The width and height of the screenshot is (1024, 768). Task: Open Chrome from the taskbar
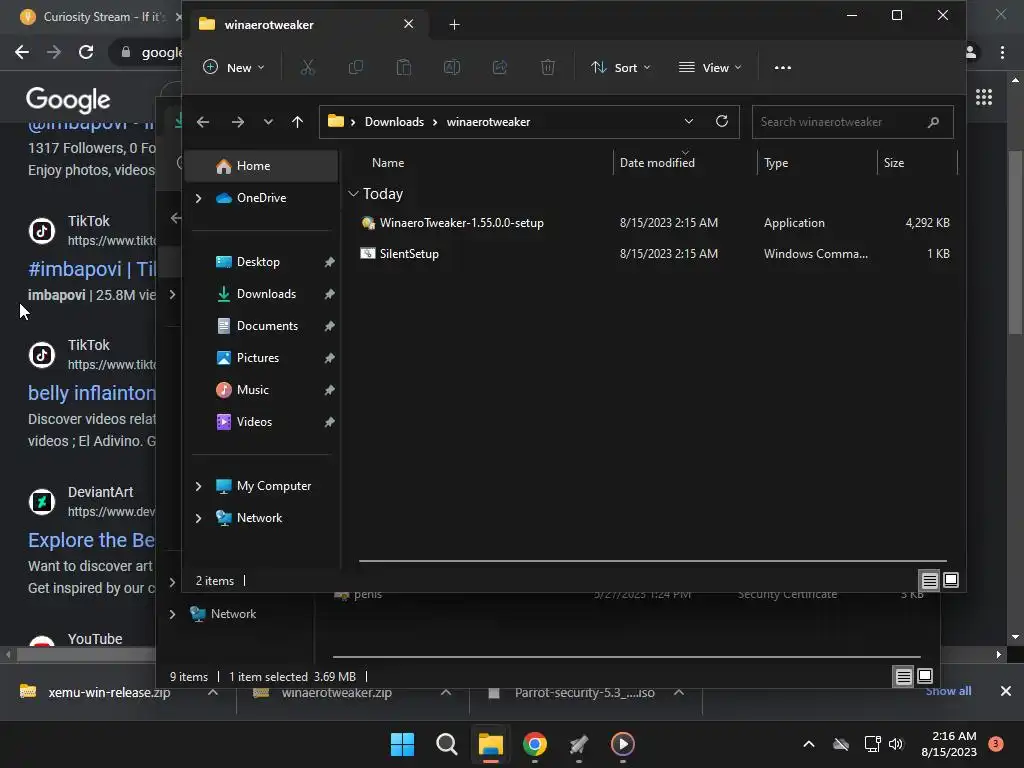click(x=534, y=744)
